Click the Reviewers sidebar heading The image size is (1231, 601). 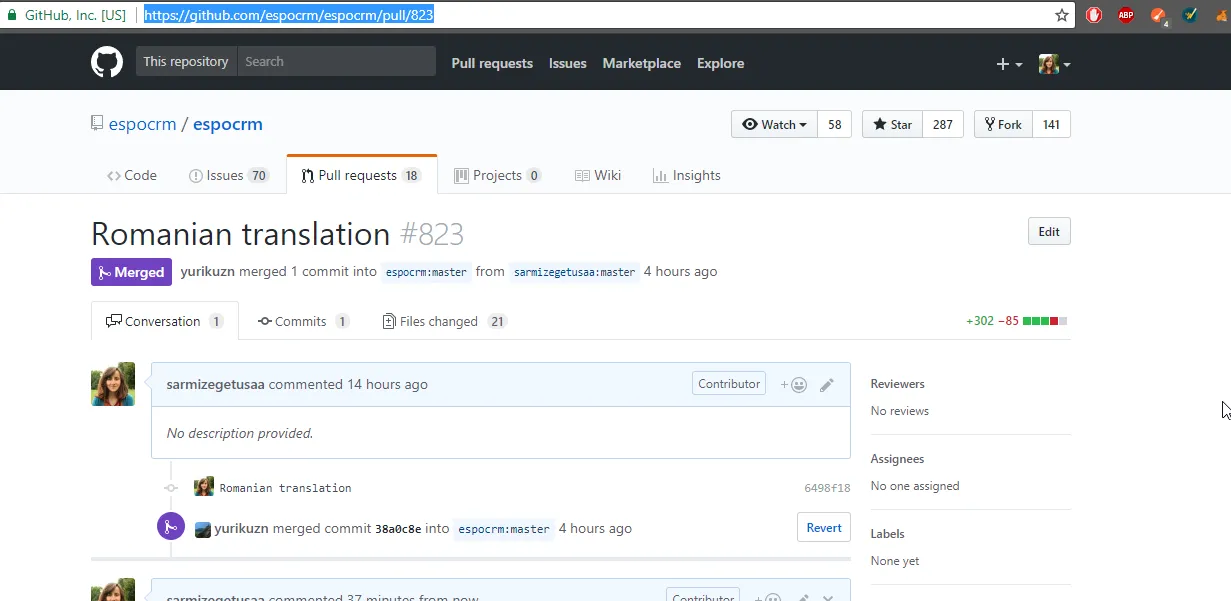897,384
